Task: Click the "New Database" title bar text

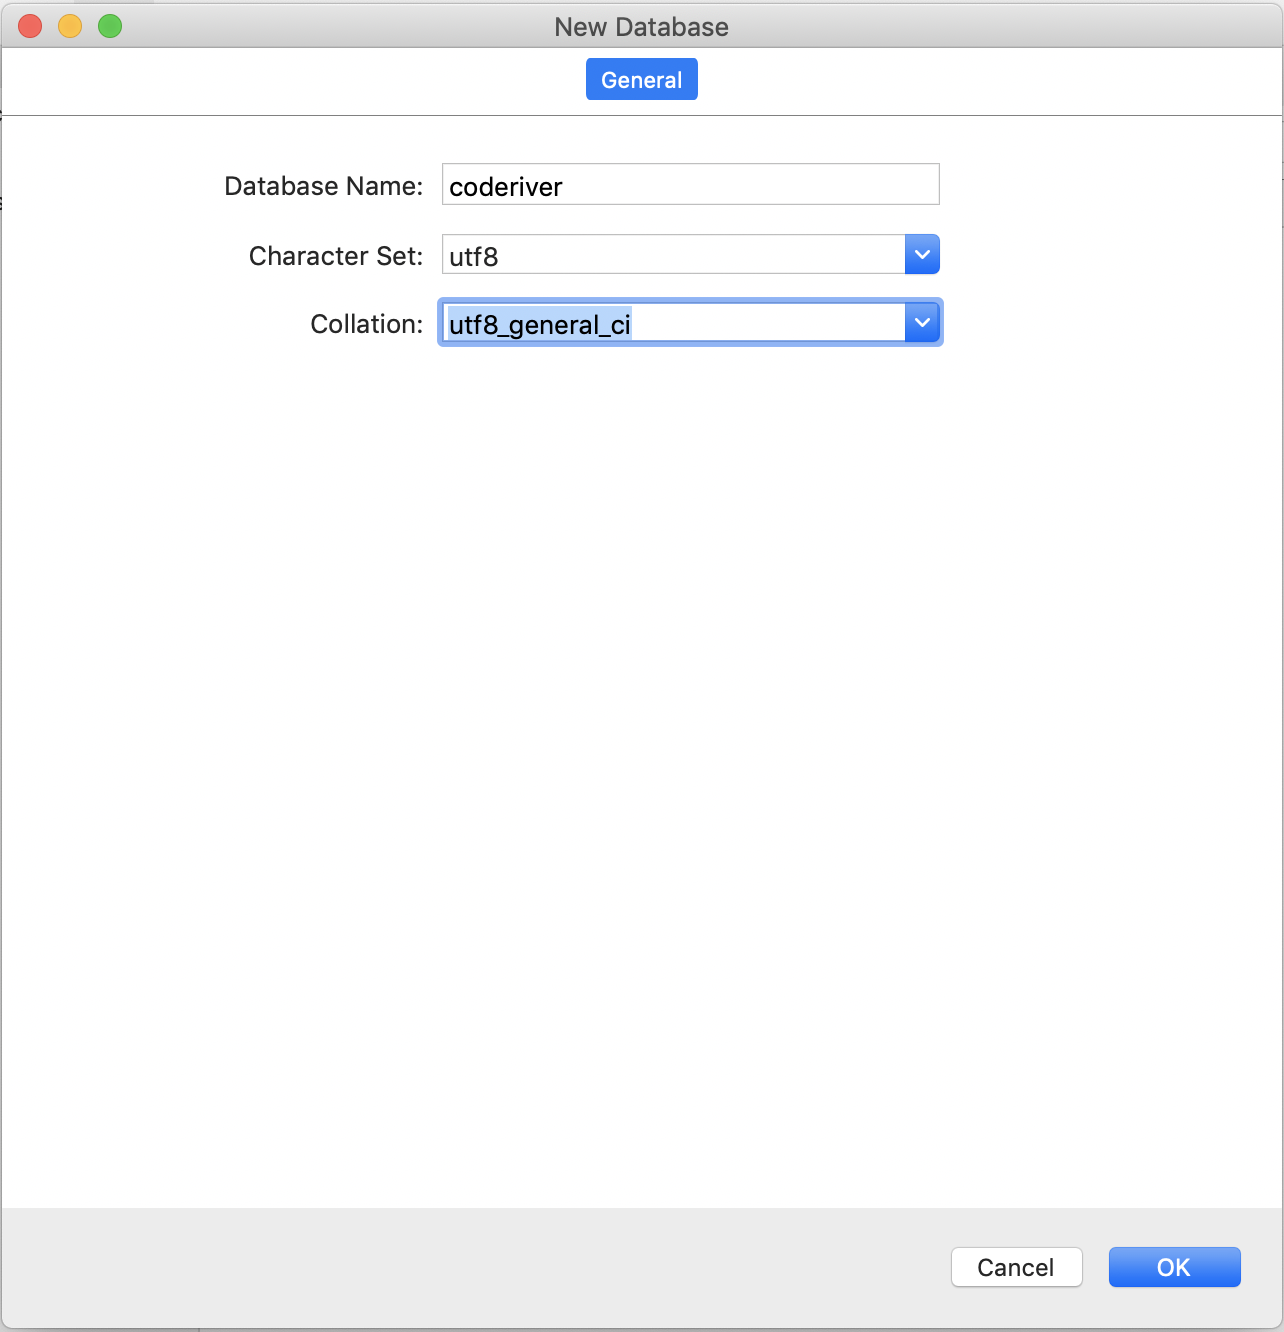Action: [x=641, y=27]
